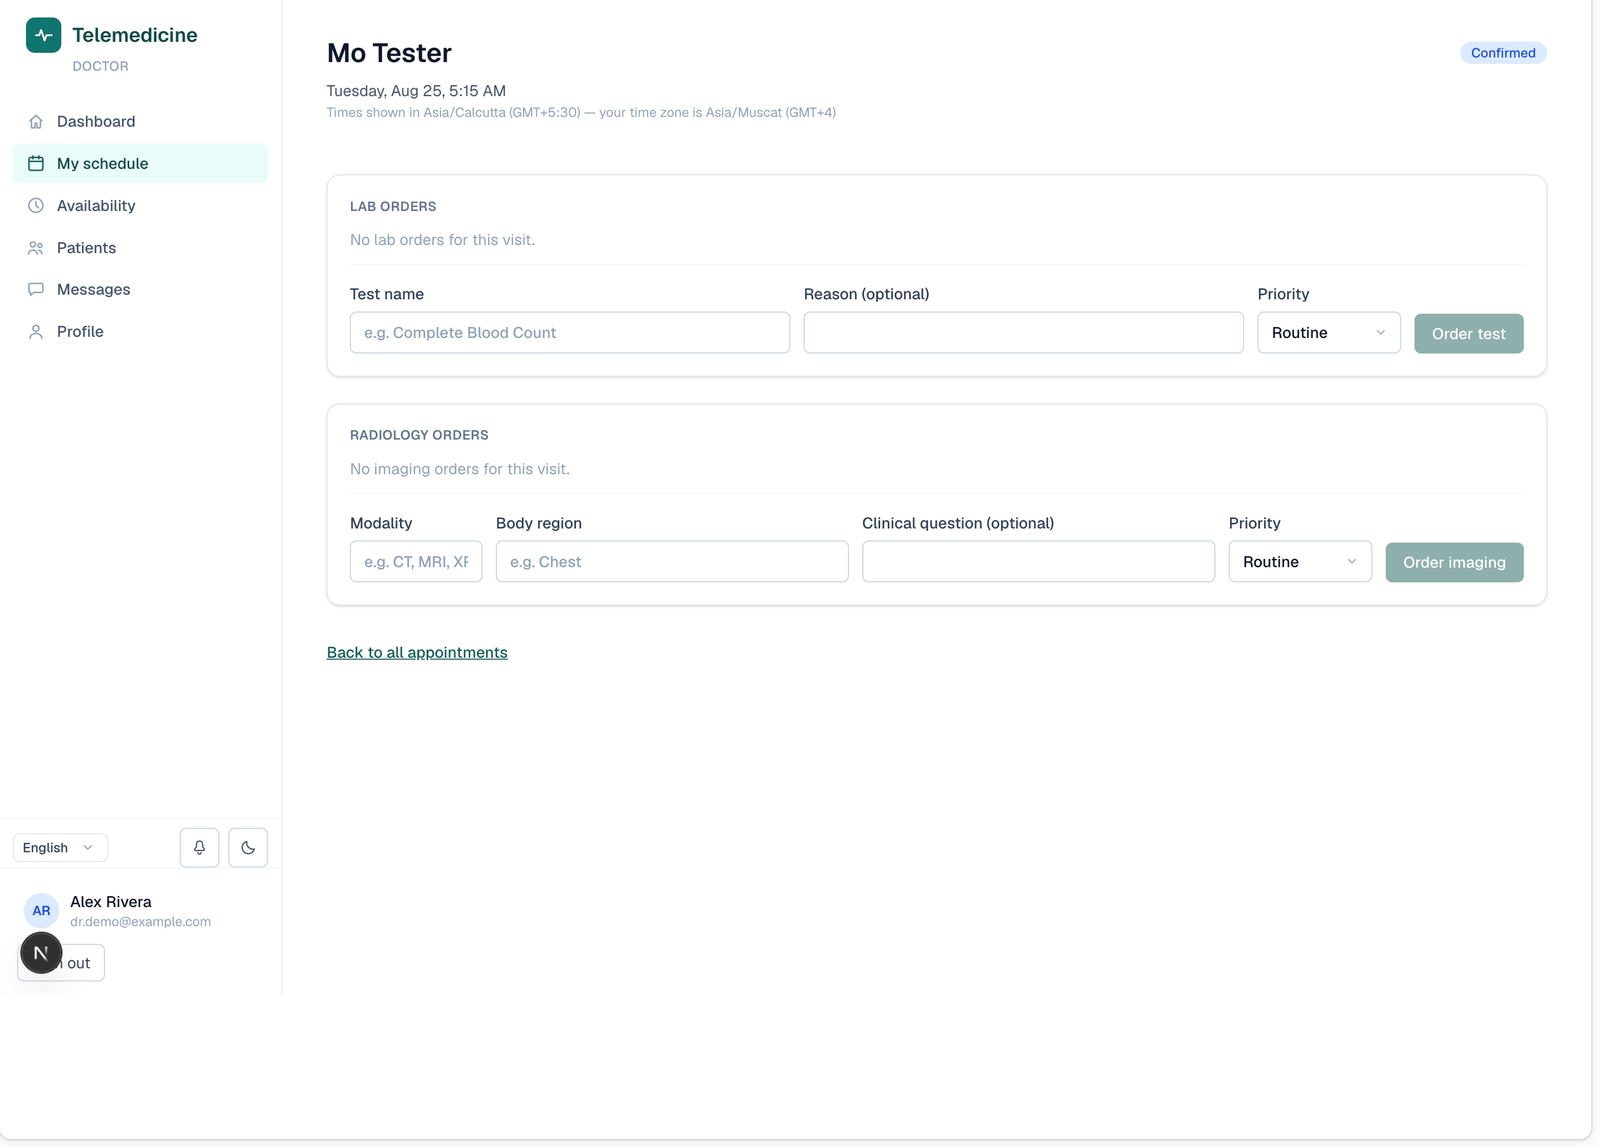Click the dr.demo@example.com email text

coord(140,922)
